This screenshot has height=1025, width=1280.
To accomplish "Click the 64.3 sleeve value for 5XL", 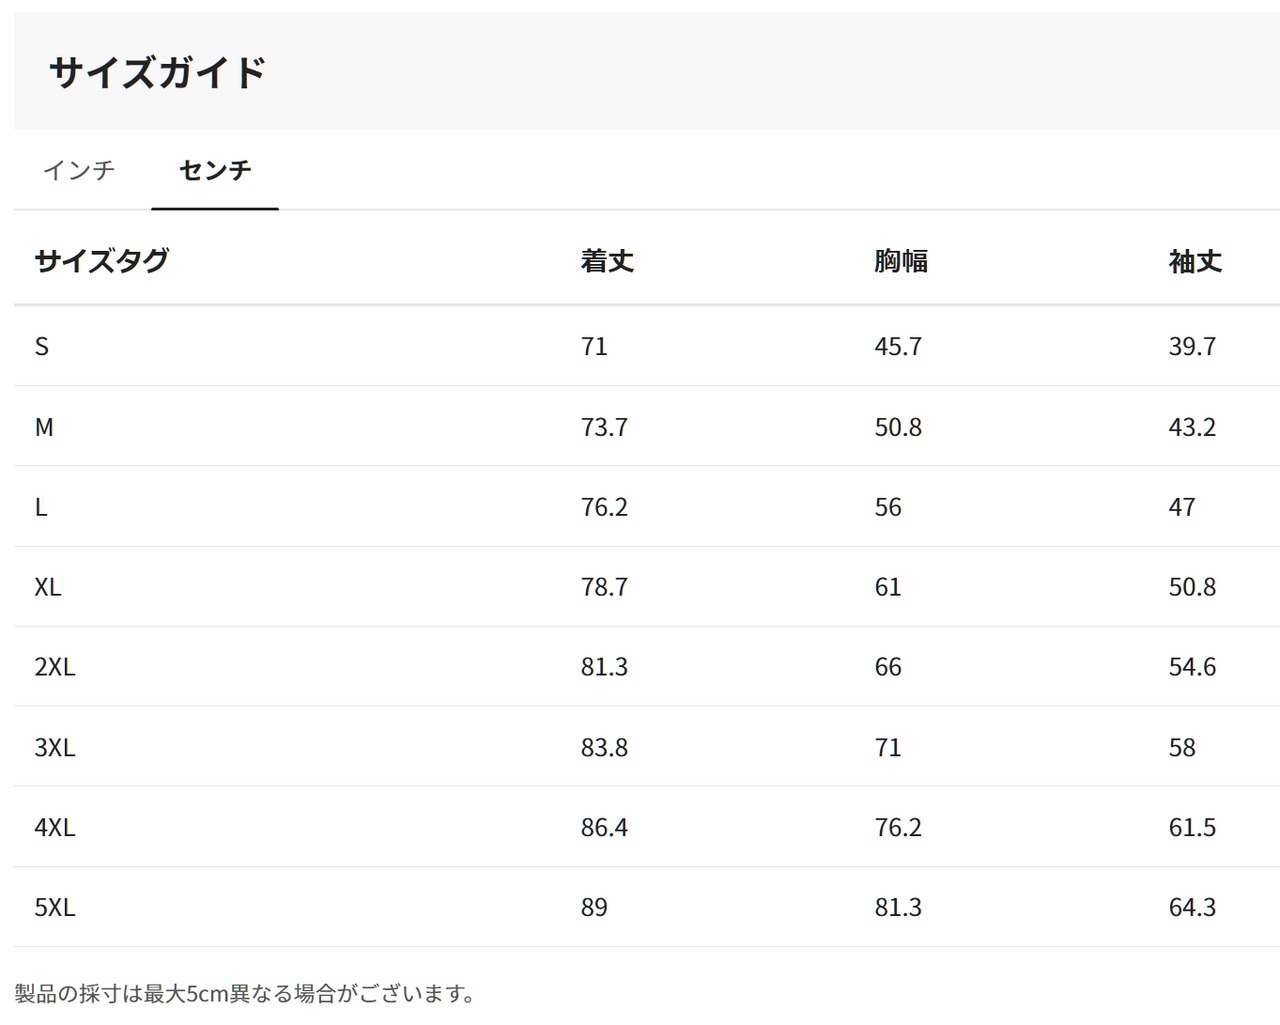I will click(1192, 907).
